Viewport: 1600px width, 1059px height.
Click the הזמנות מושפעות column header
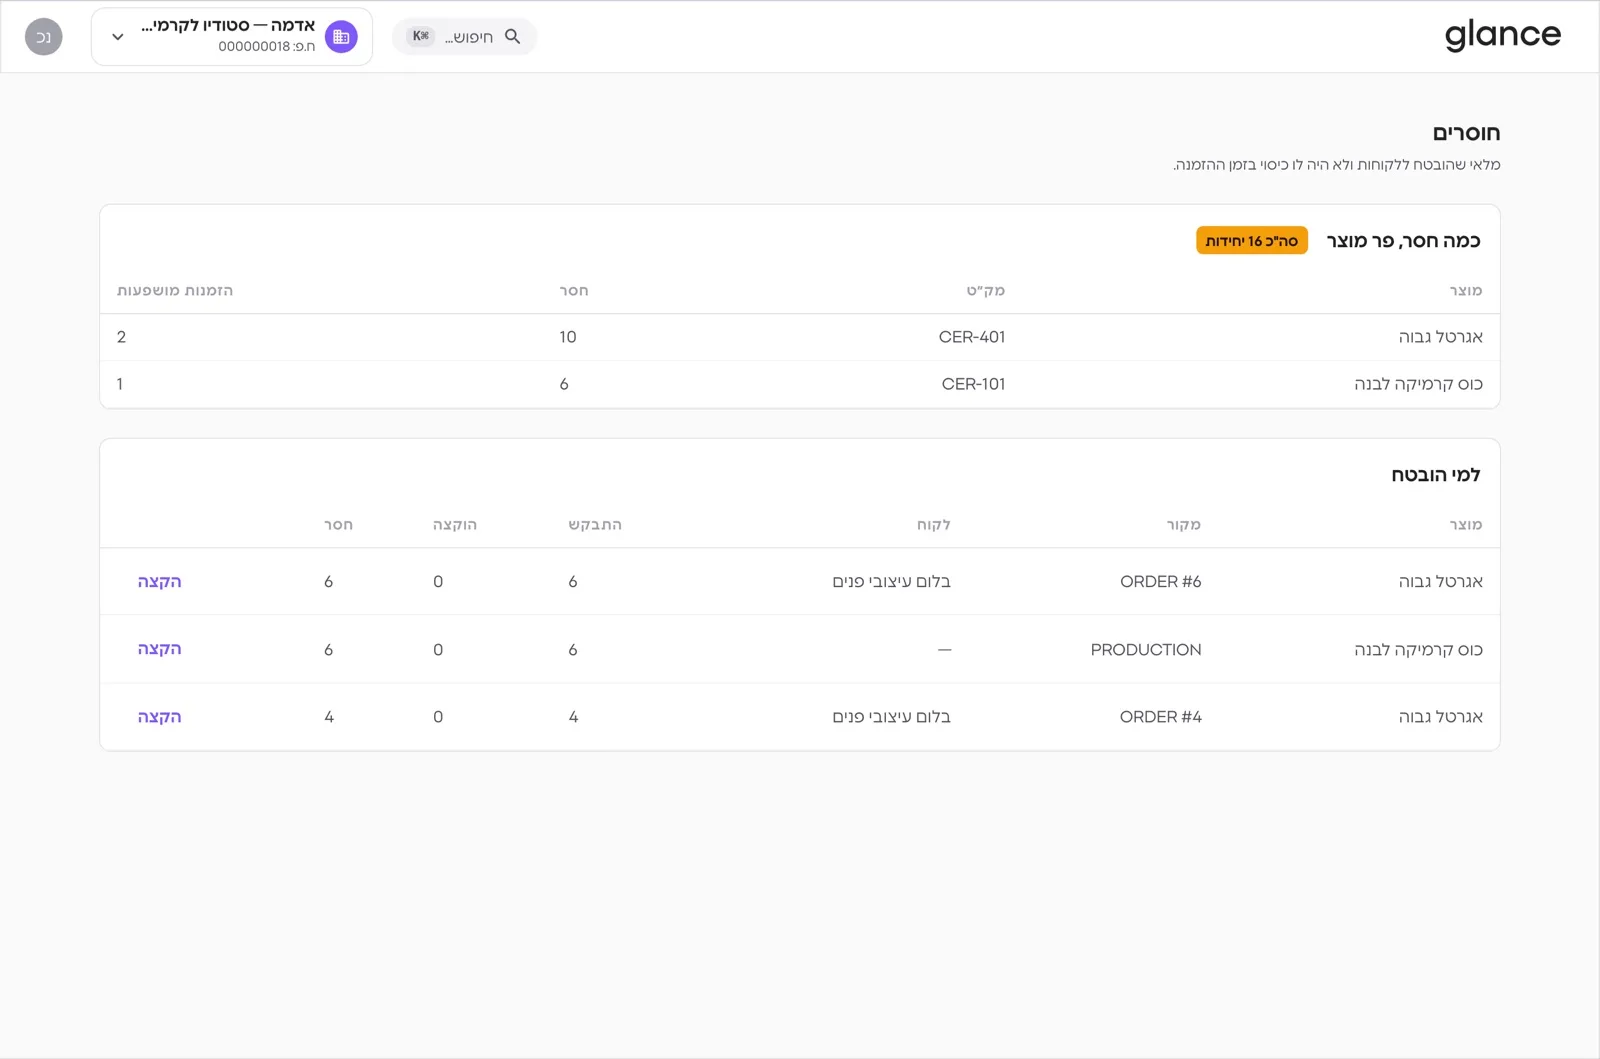point(175,290)
